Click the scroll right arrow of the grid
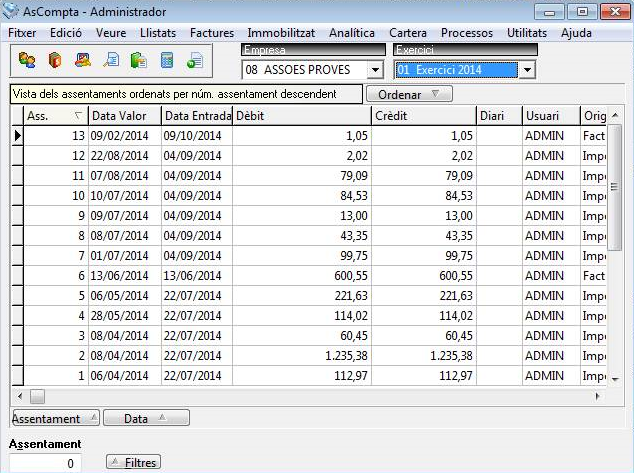Screen dimensions: 634x473 pos(598,396)
